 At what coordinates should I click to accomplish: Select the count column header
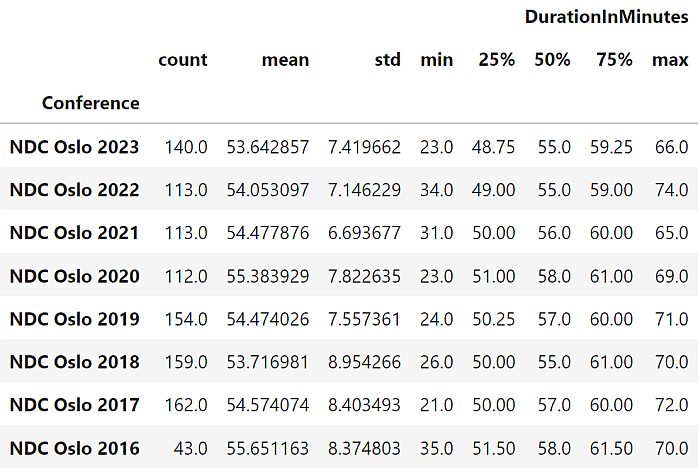183,60
